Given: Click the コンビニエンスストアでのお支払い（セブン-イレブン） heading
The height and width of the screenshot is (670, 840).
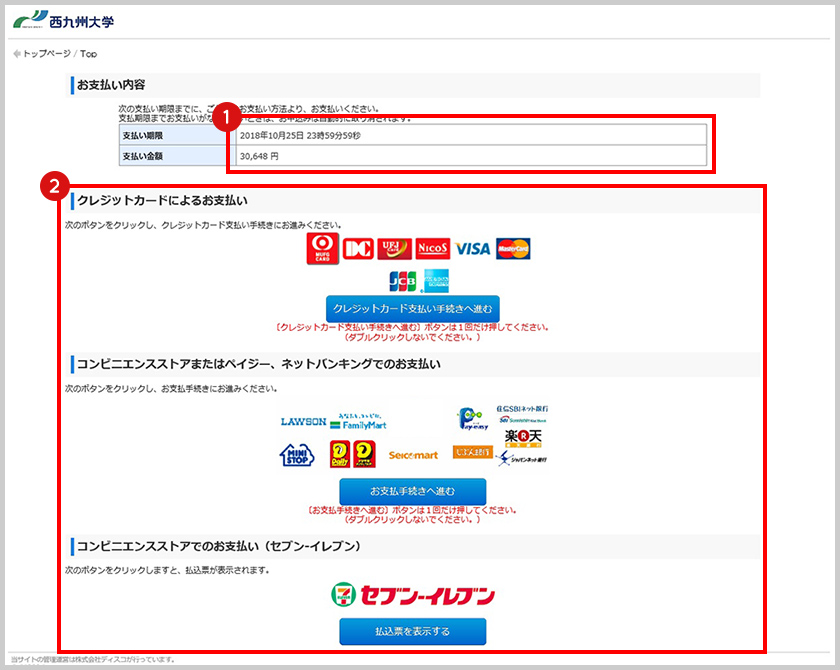Looking at the screenshot, I should (219, 546).
